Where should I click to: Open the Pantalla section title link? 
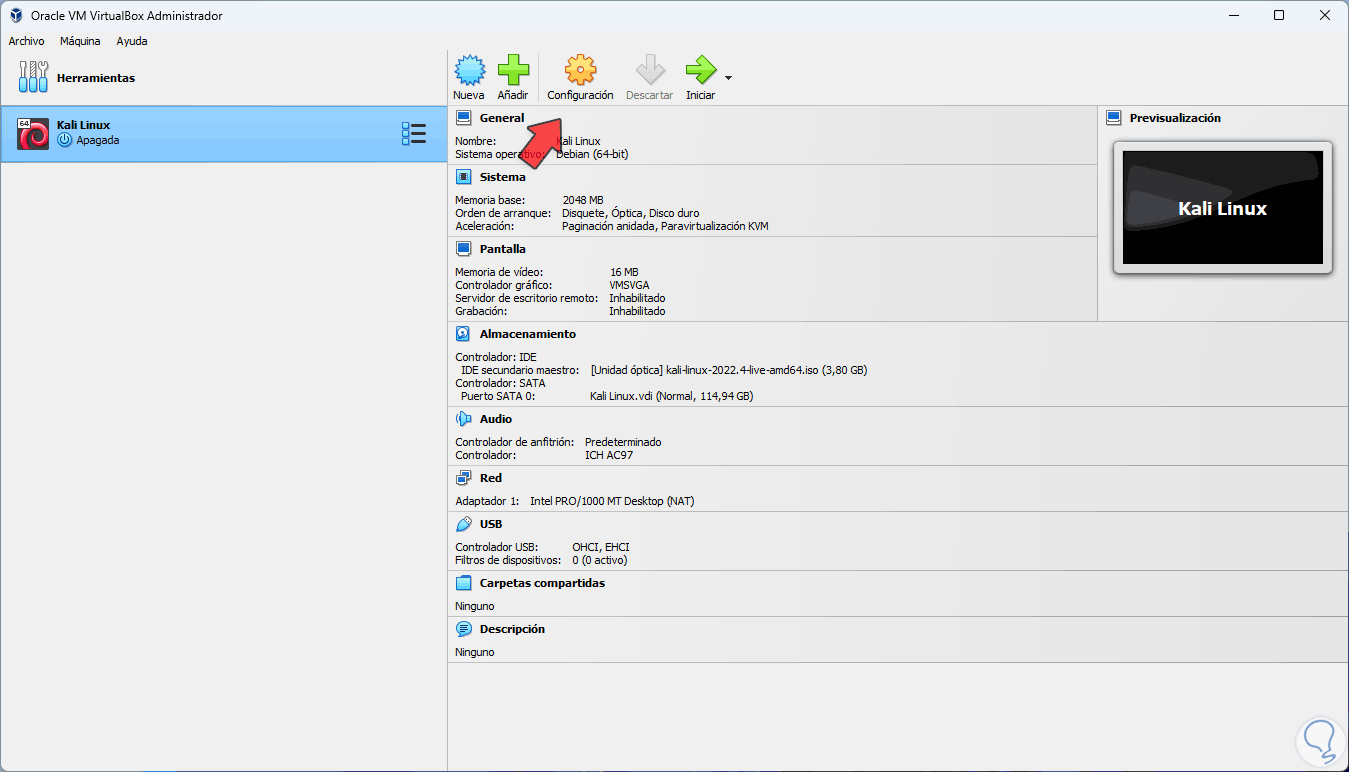pyautogui.click(x=503, y=249)
